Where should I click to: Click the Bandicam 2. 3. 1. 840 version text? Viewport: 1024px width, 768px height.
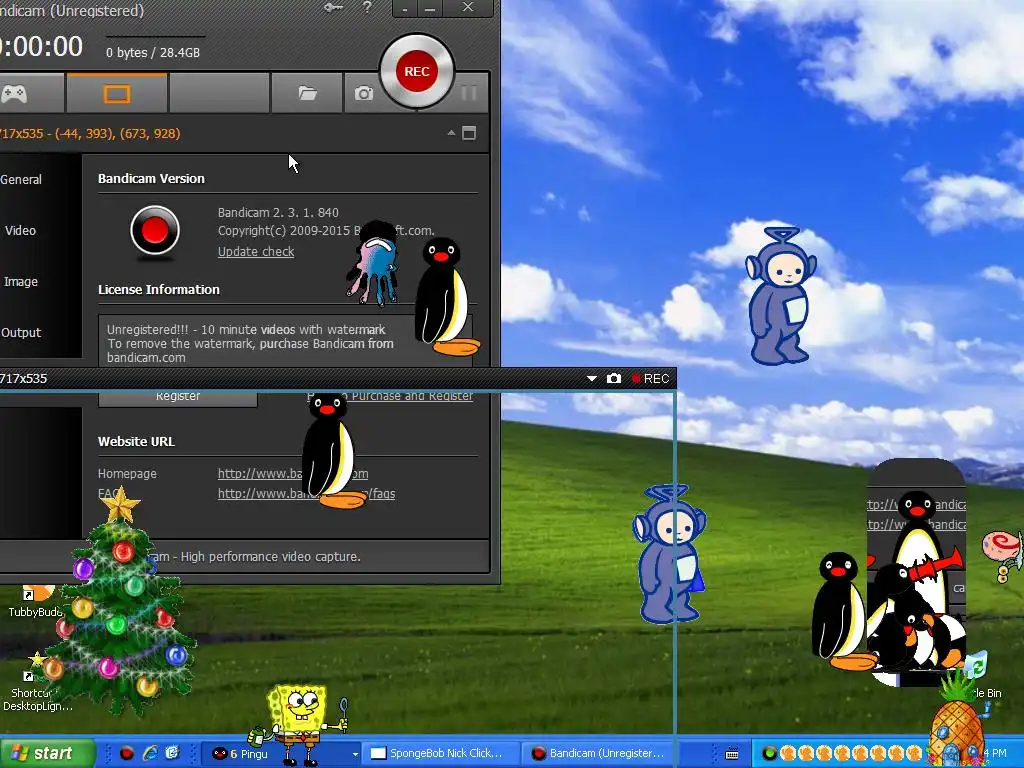(x=278, y=212)
